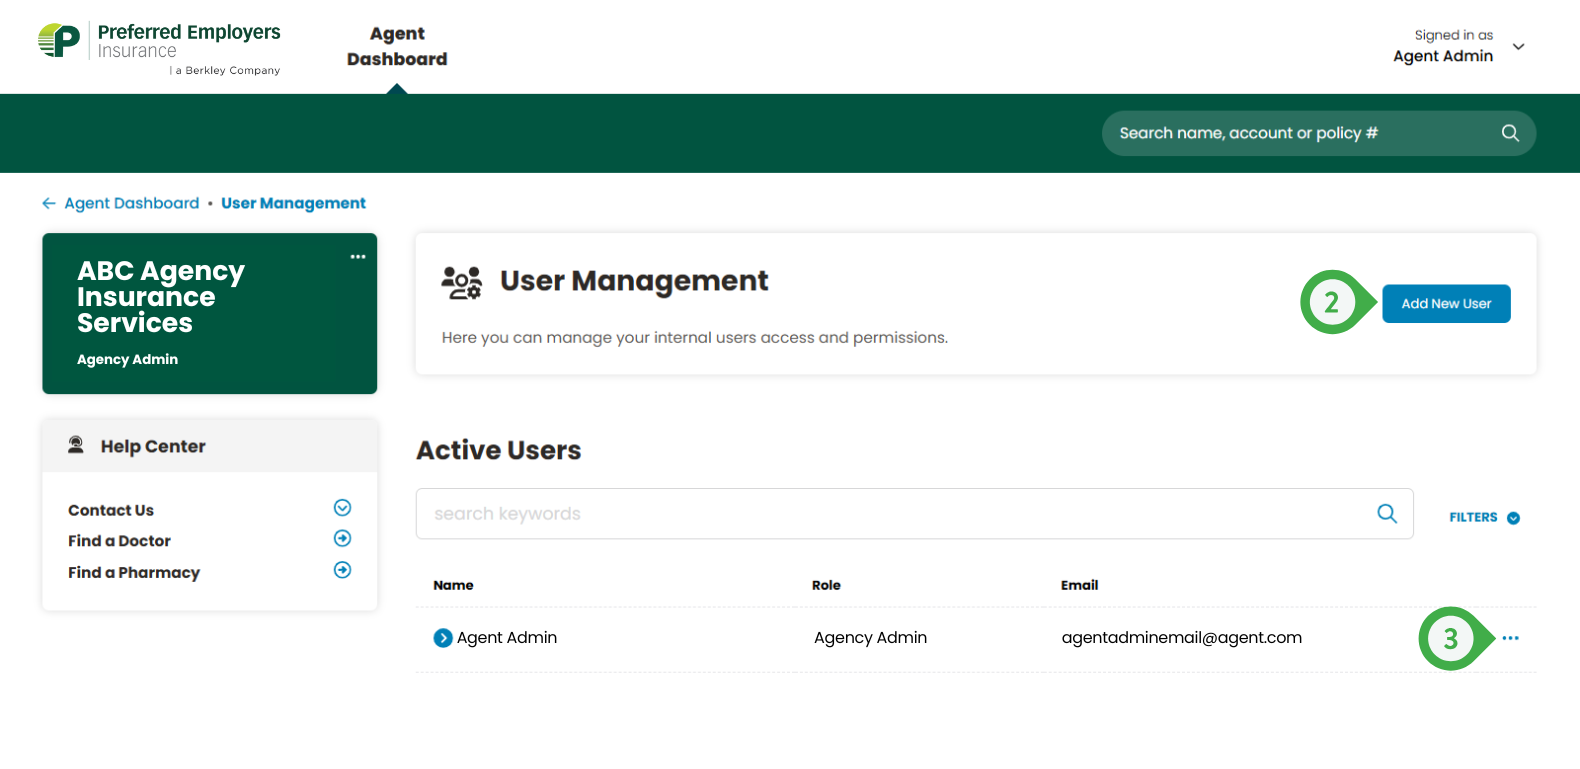Screen dimensions: 1580x769
Task: Click the Add New User button
Action: (x=1446, y=304)
